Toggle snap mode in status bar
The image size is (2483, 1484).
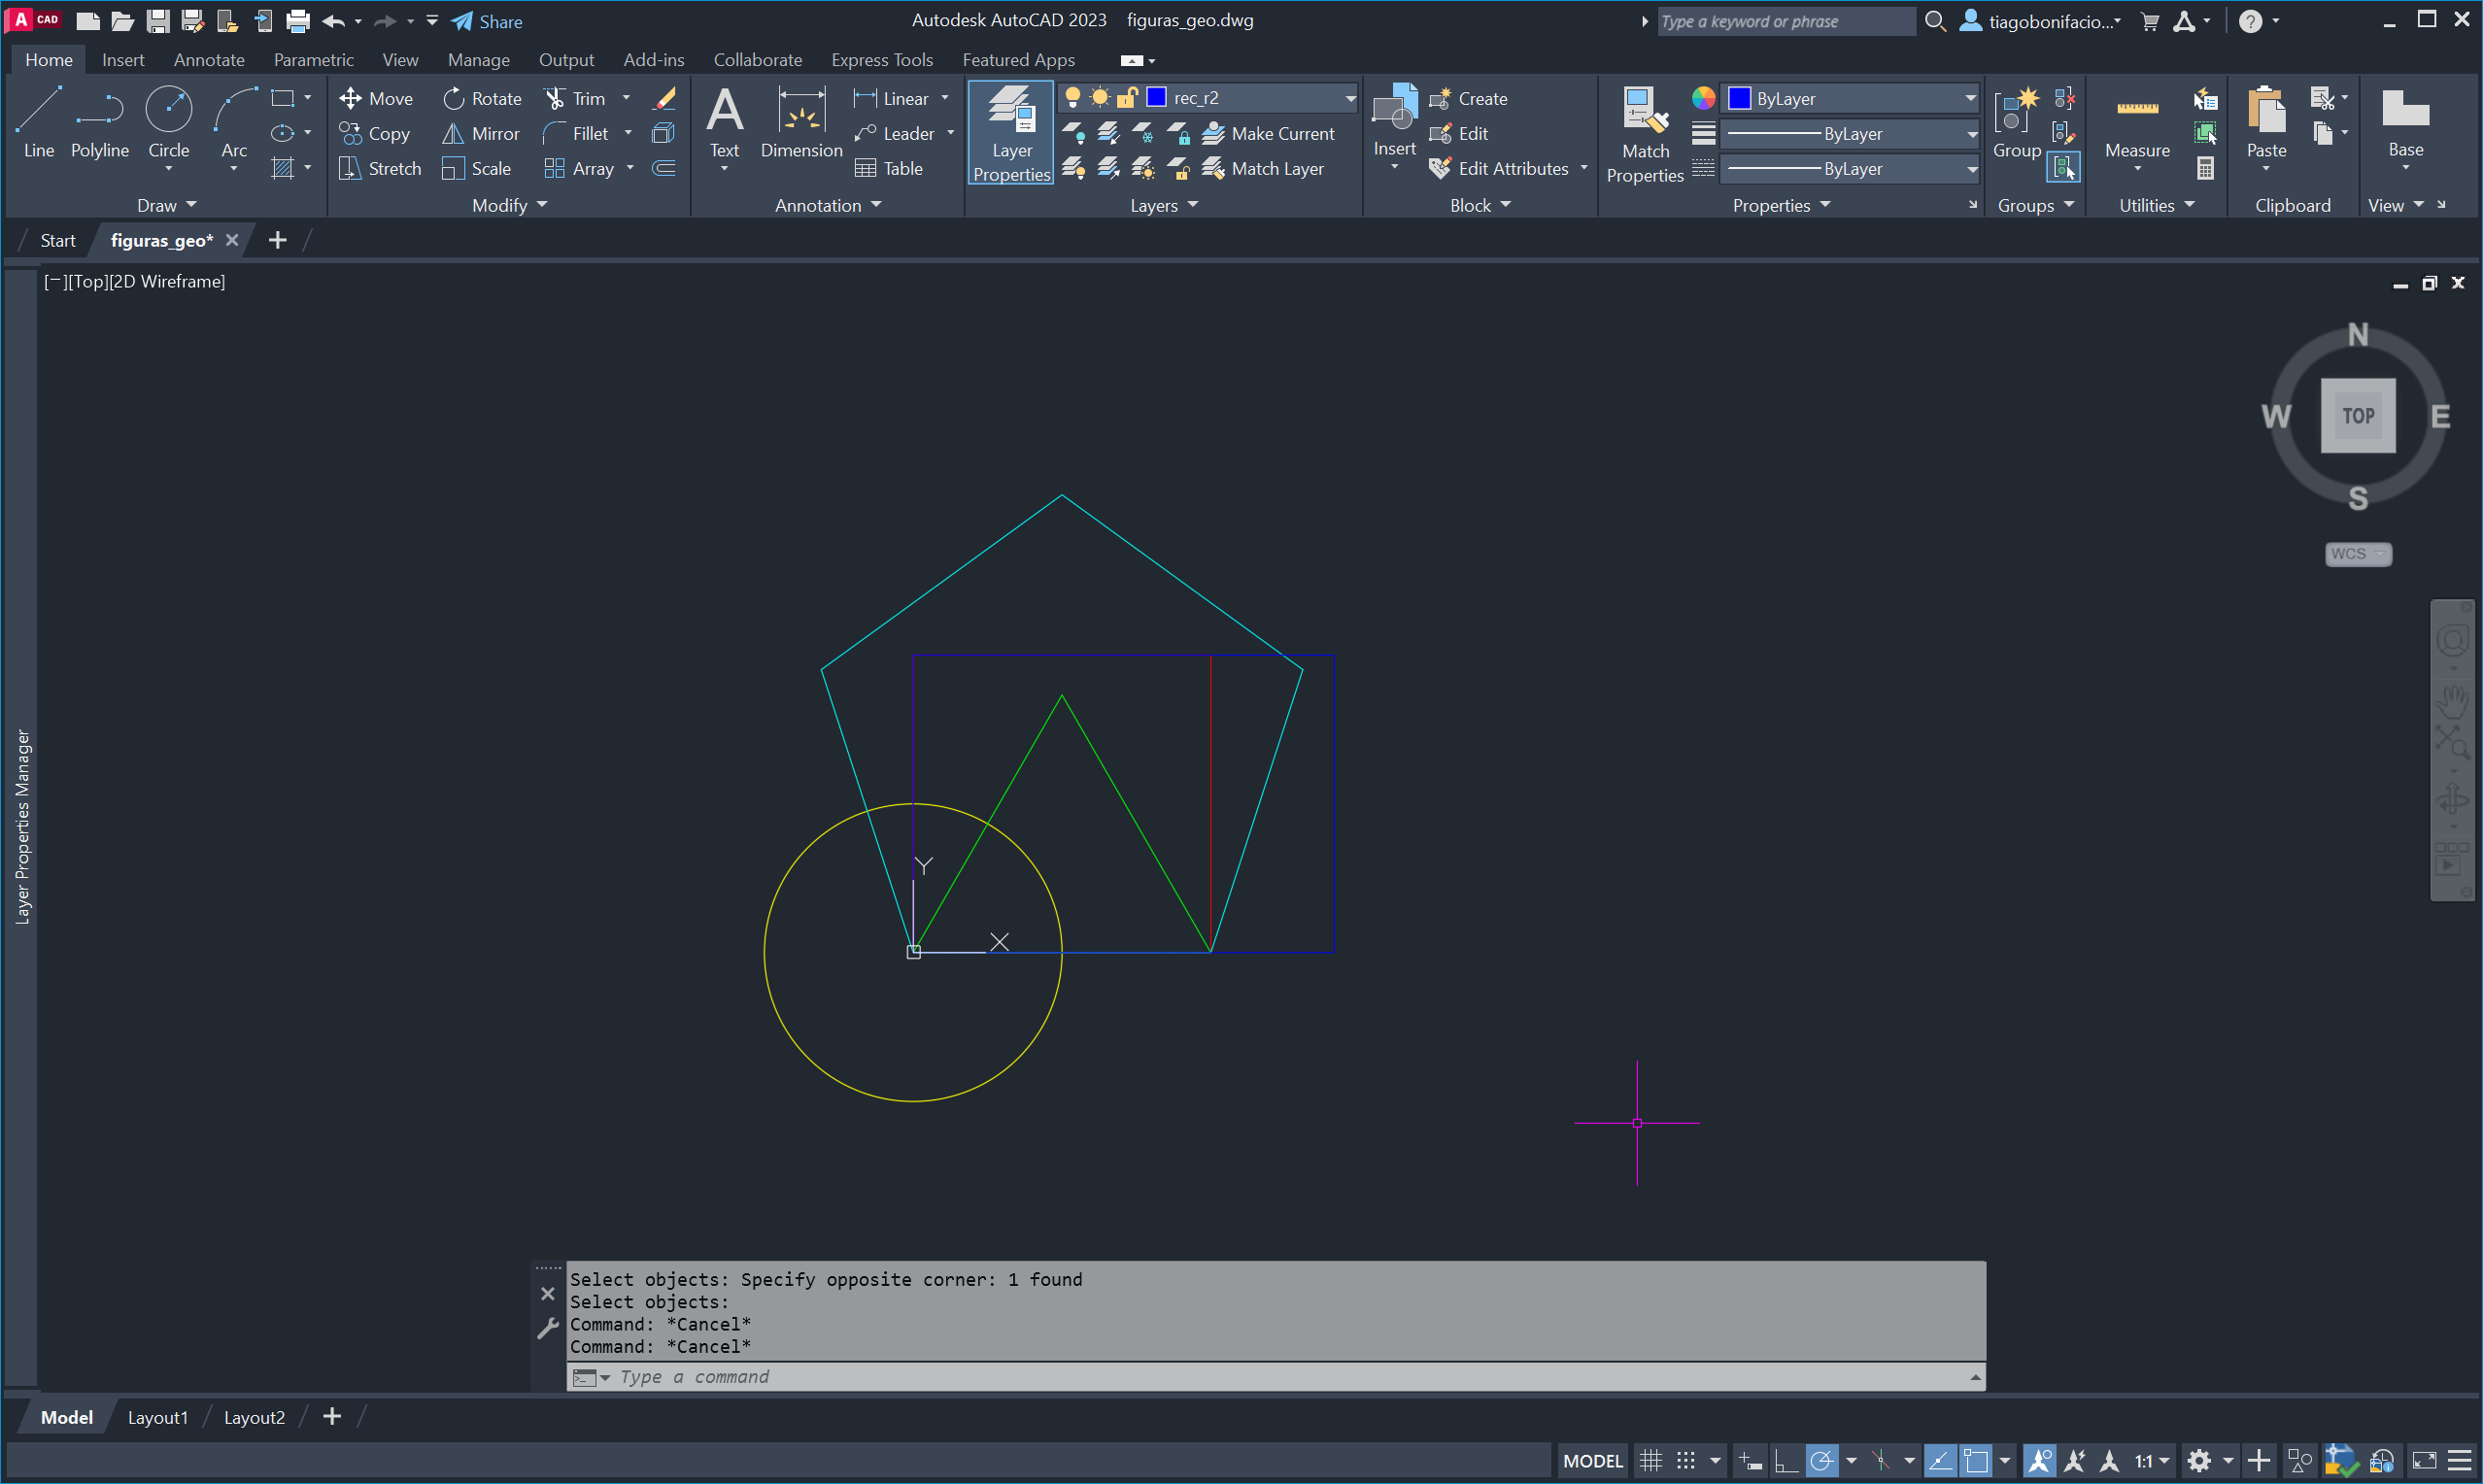point(1686,1461)
